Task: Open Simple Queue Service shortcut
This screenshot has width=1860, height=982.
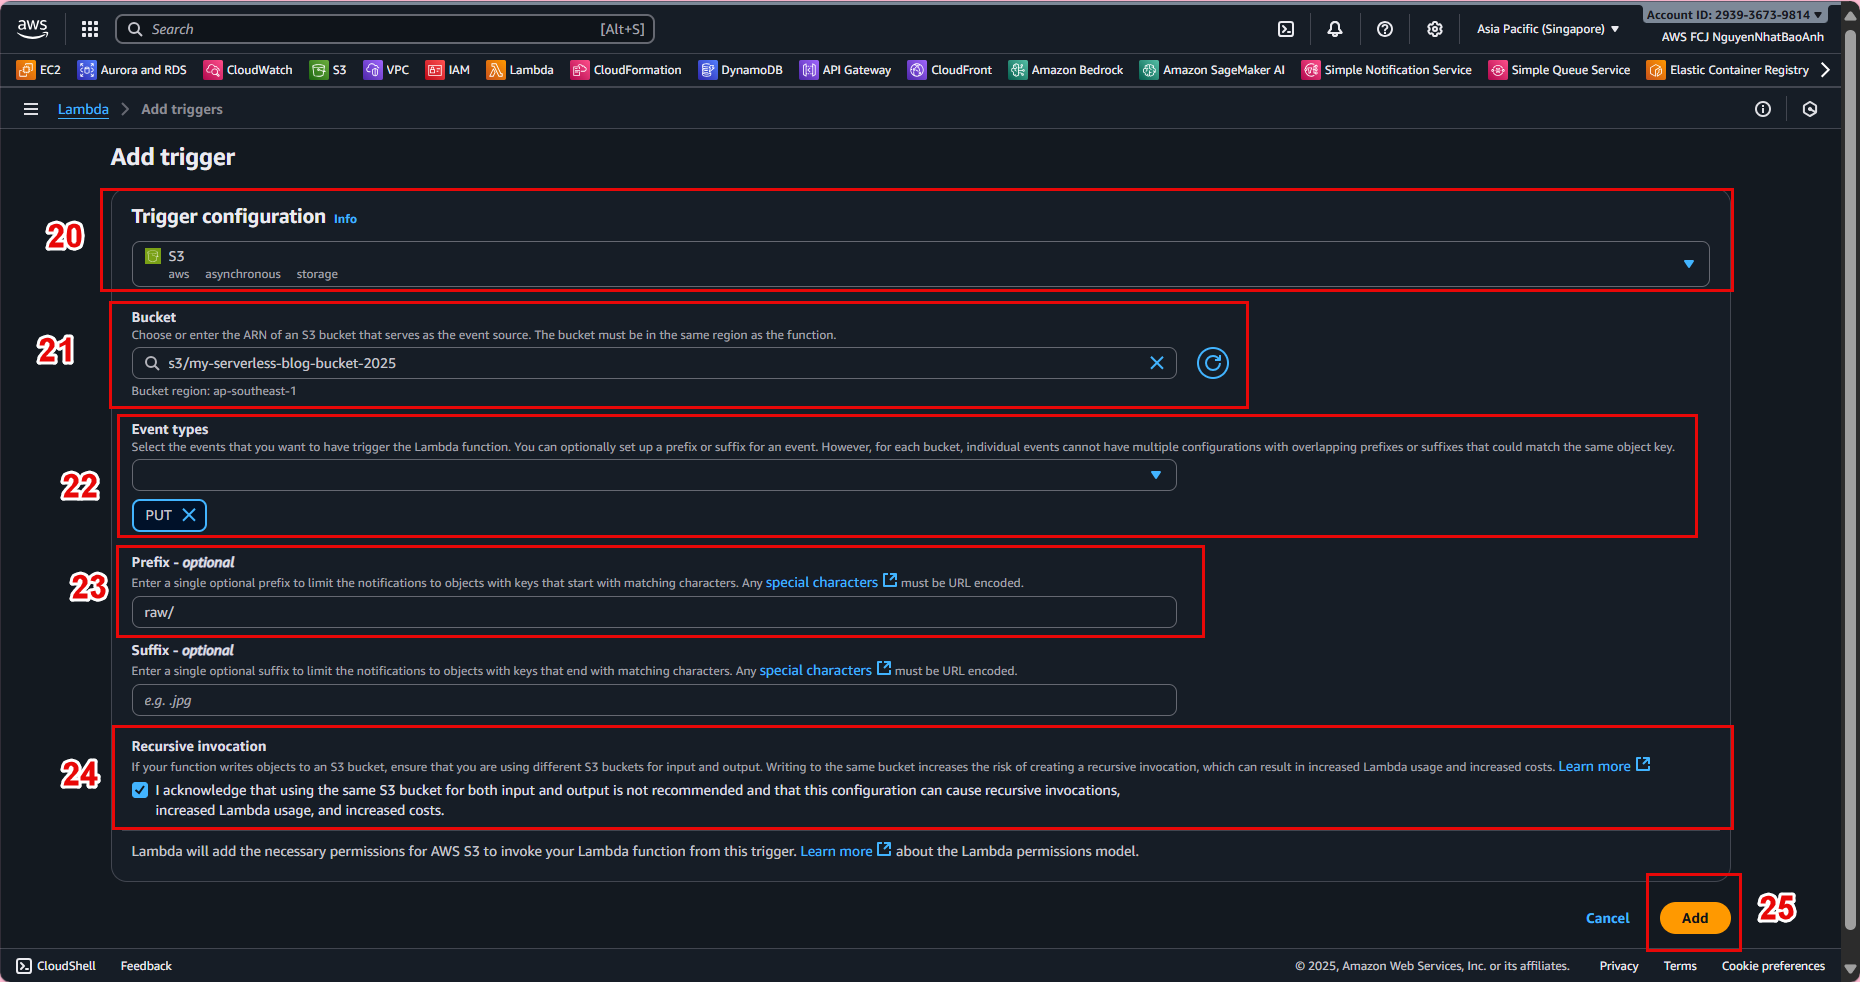Action: [1560, 70]
